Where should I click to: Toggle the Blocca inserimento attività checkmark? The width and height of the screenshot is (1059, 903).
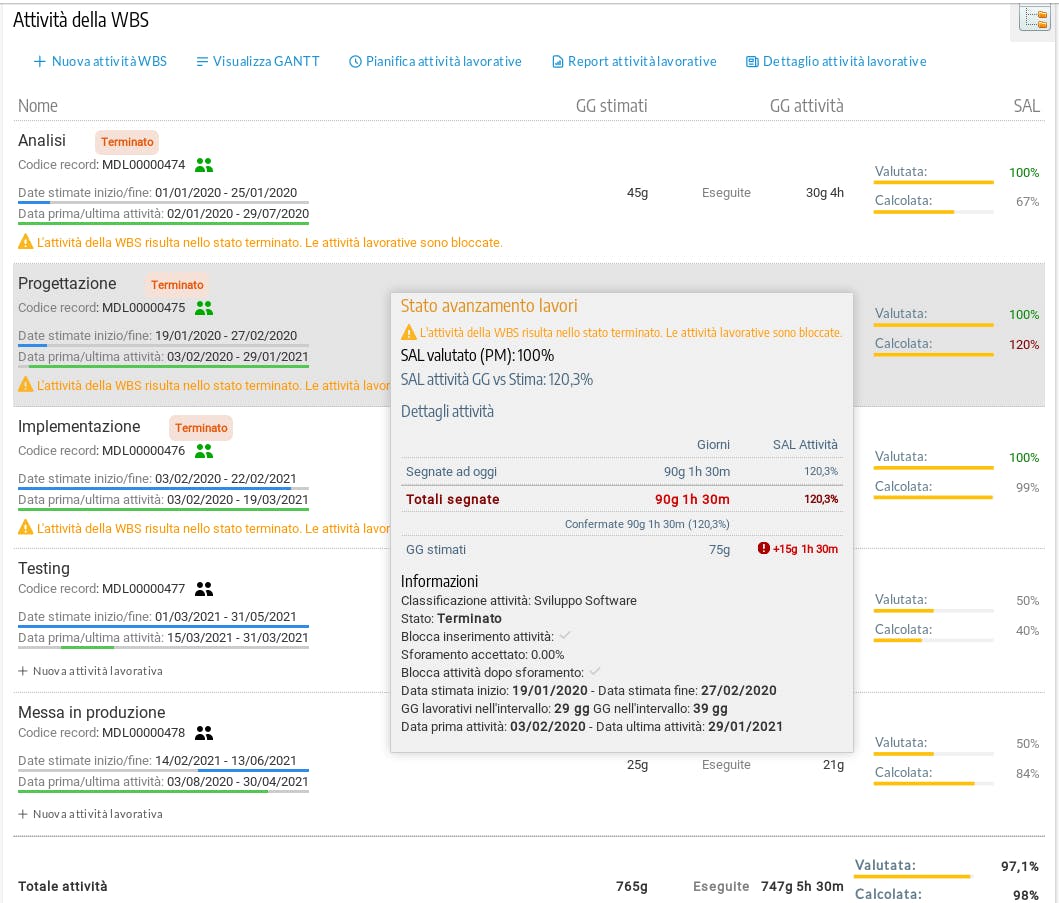pos(564,636)
